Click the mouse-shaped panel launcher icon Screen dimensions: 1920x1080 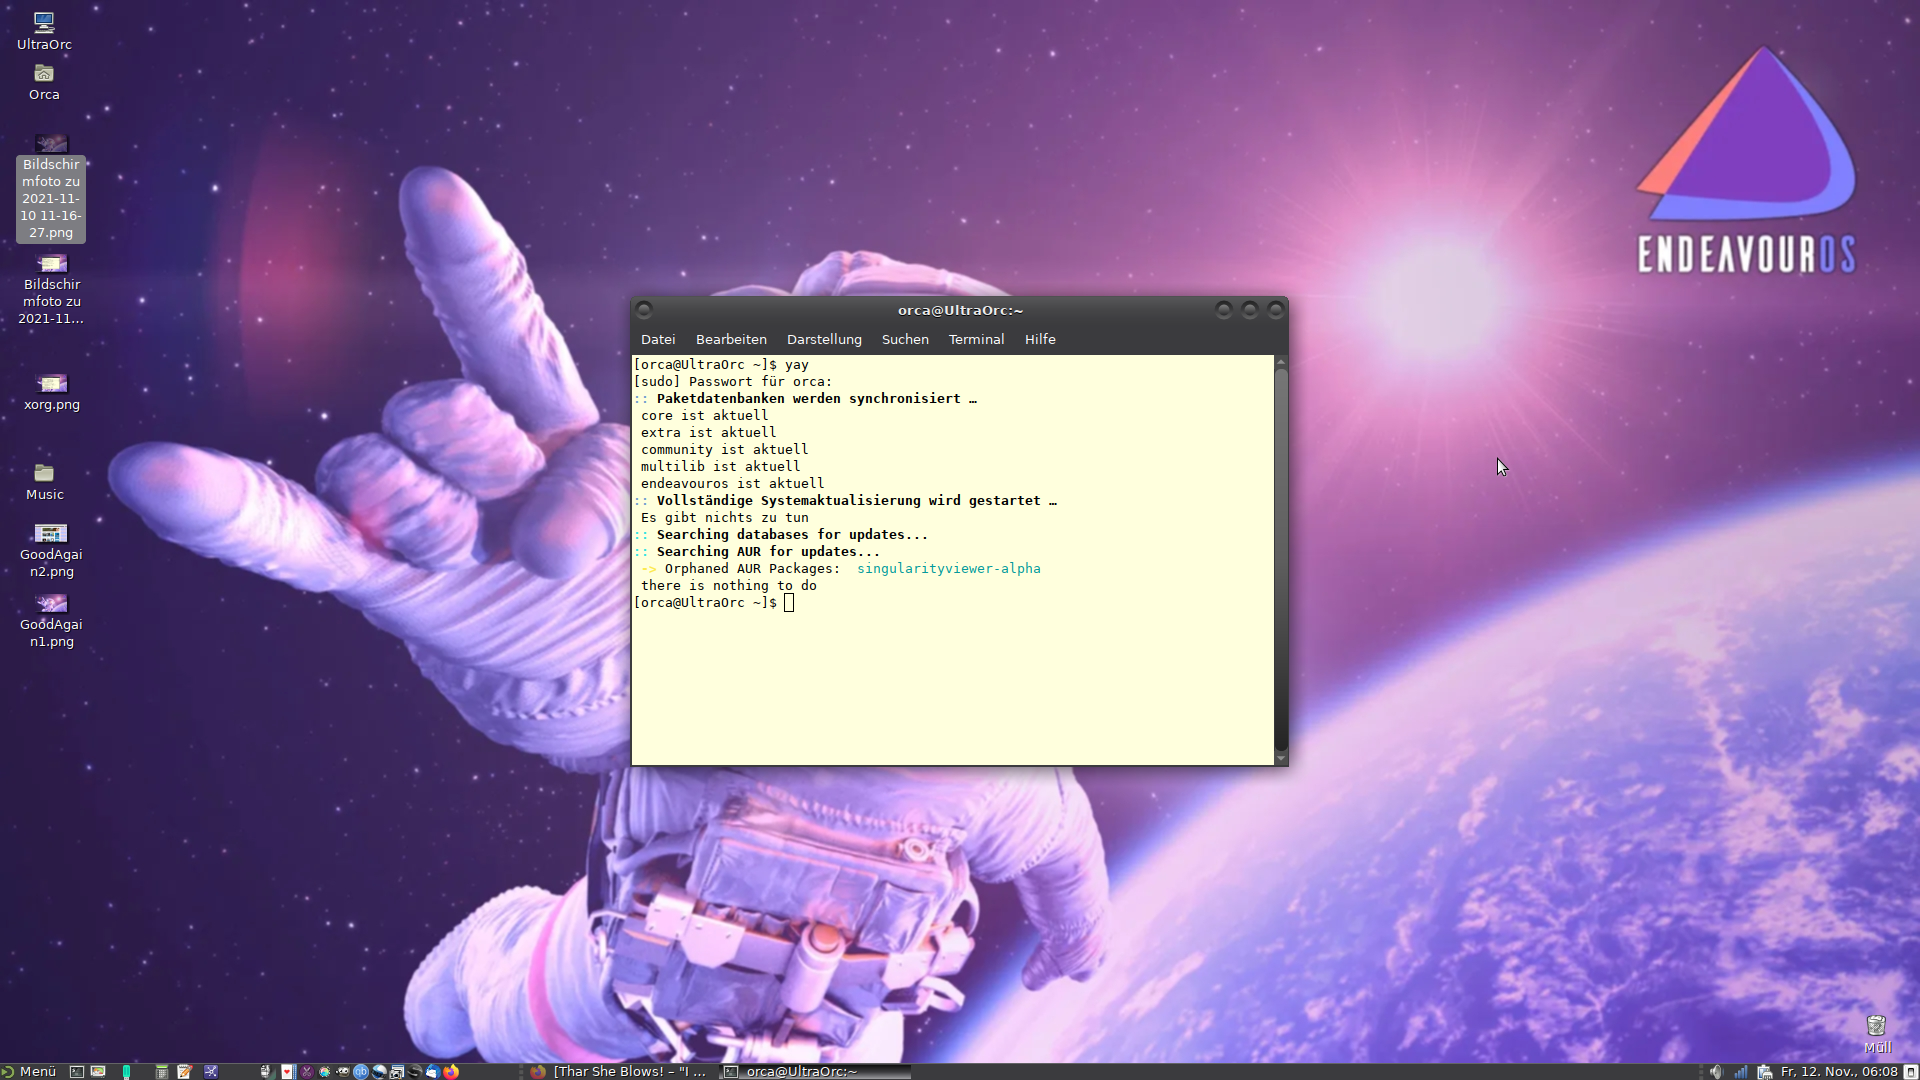266,1071
